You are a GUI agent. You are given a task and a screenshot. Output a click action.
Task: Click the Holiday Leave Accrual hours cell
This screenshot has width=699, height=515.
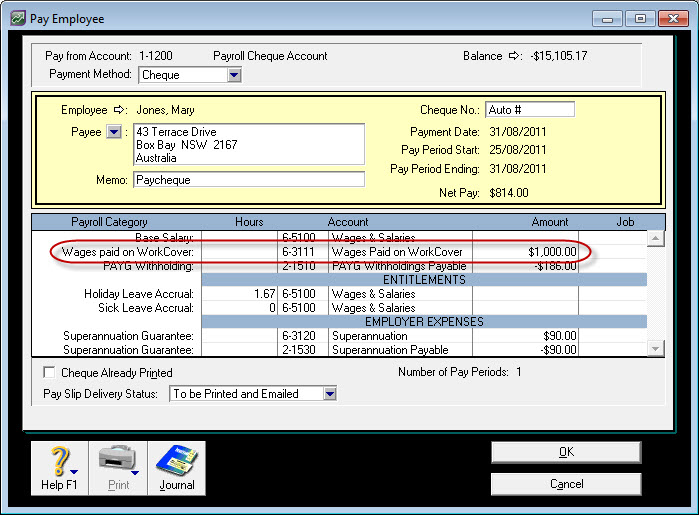coord(240,294)
